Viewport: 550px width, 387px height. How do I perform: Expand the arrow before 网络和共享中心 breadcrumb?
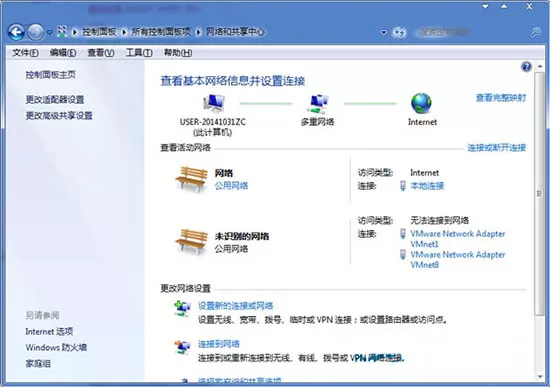click(198, 32)
